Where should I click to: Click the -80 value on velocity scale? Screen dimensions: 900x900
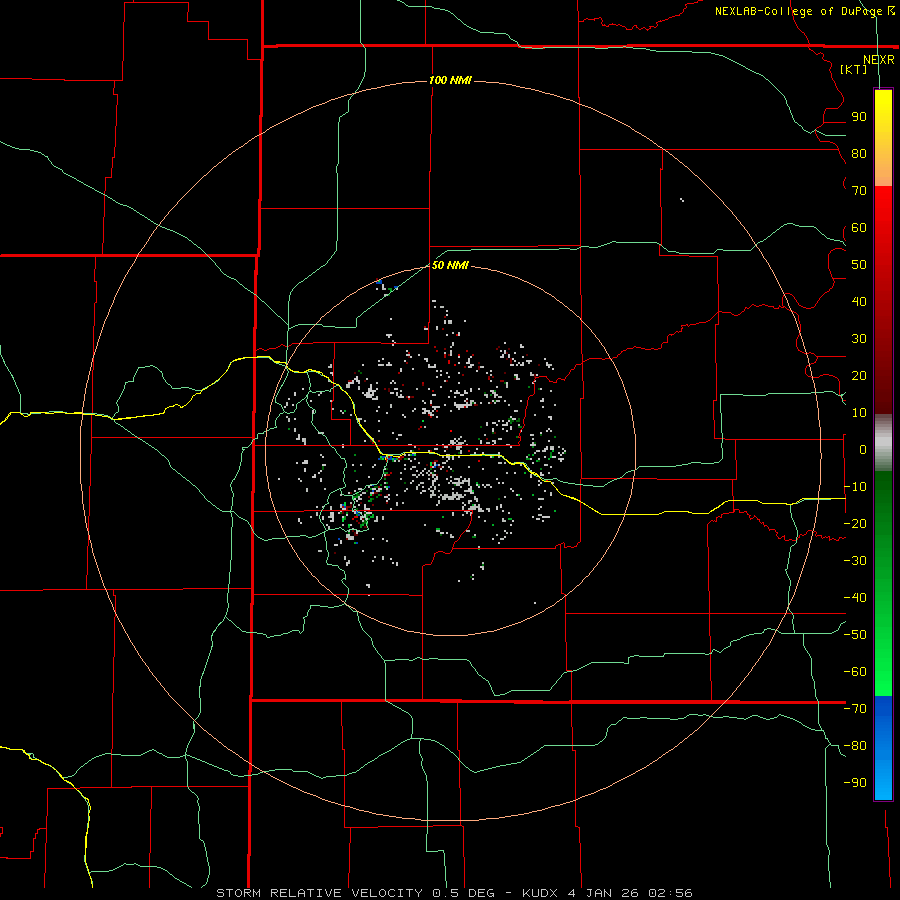click(x=855, y=746)
